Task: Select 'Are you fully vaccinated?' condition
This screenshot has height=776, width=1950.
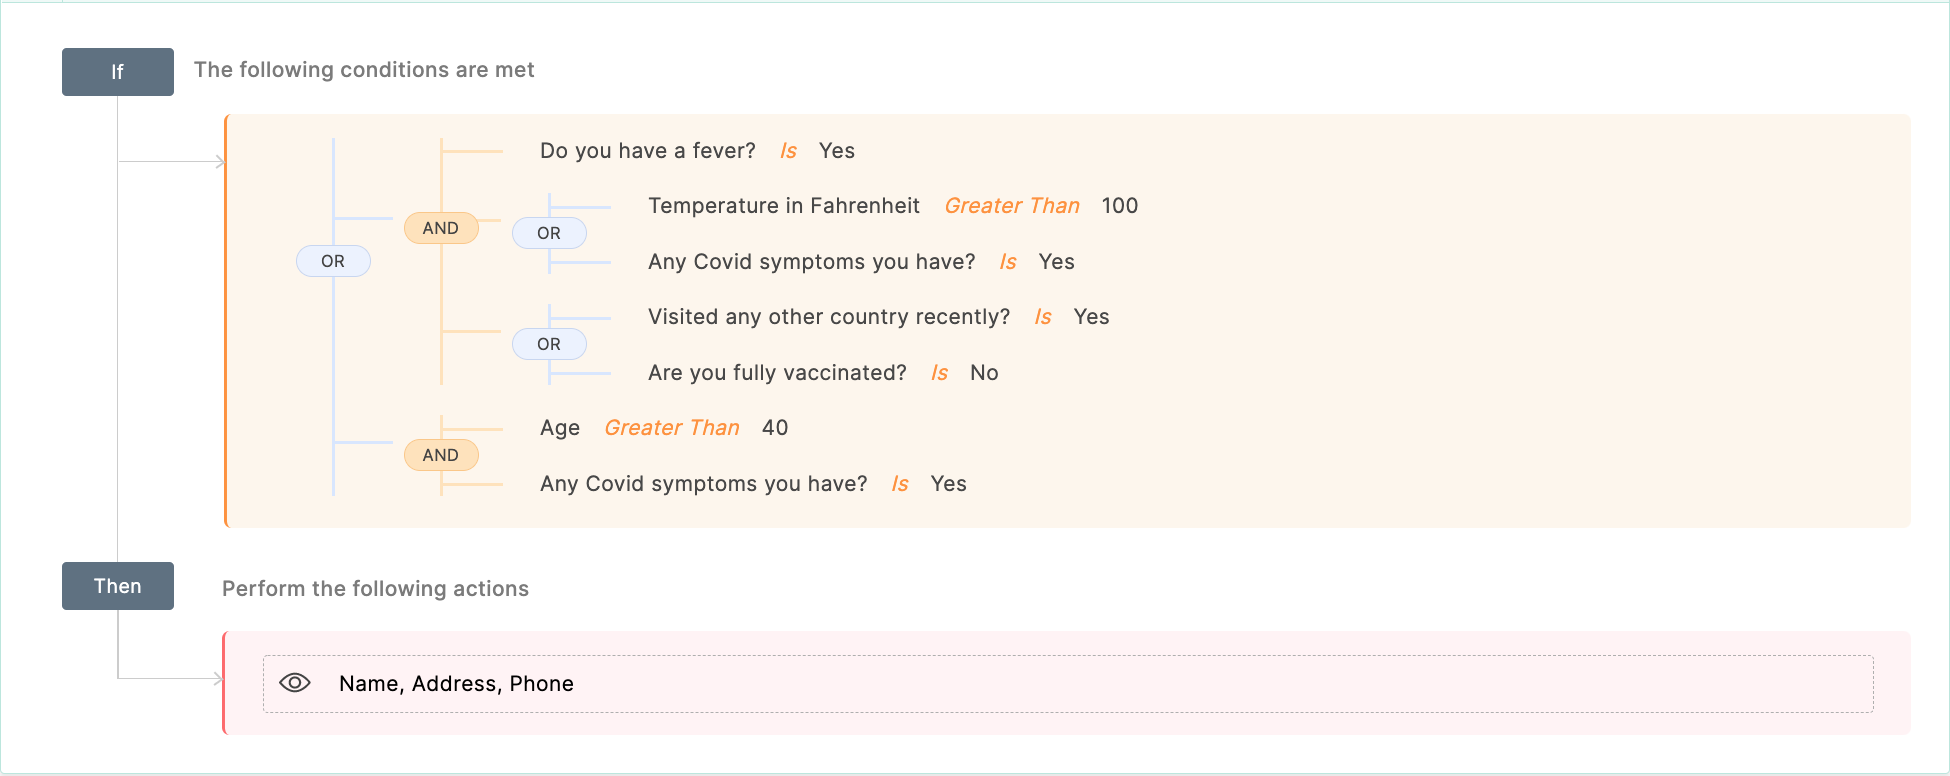Action: pos(777,373)
